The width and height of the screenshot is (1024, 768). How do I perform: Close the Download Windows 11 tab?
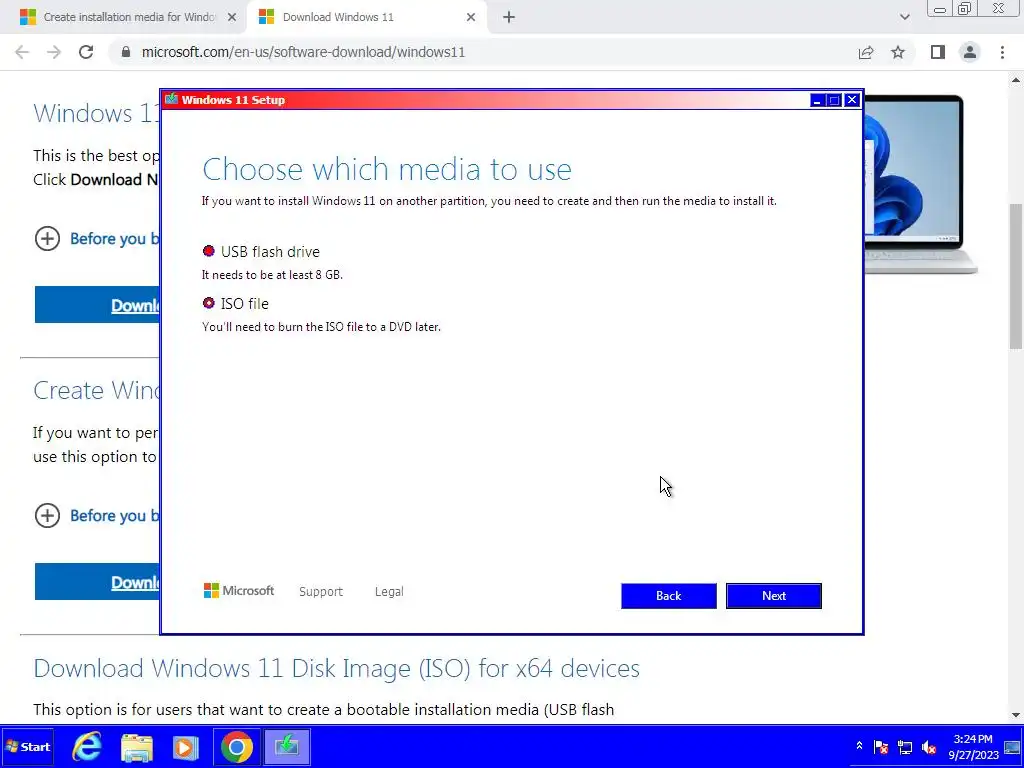click(x=471, y=18)
